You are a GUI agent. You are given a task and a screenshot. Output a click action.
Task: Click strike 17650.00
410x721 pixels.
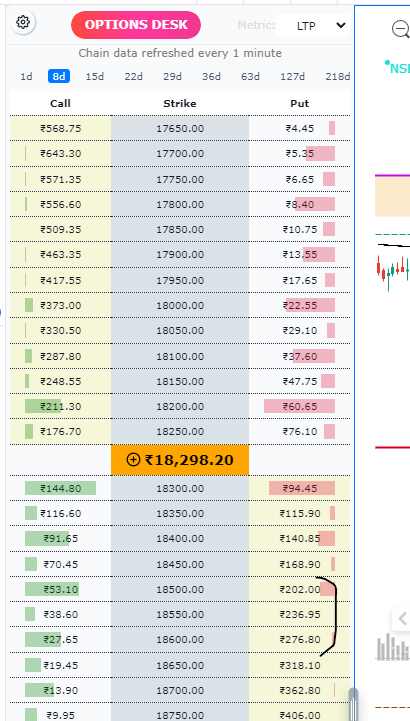[180, 128]
